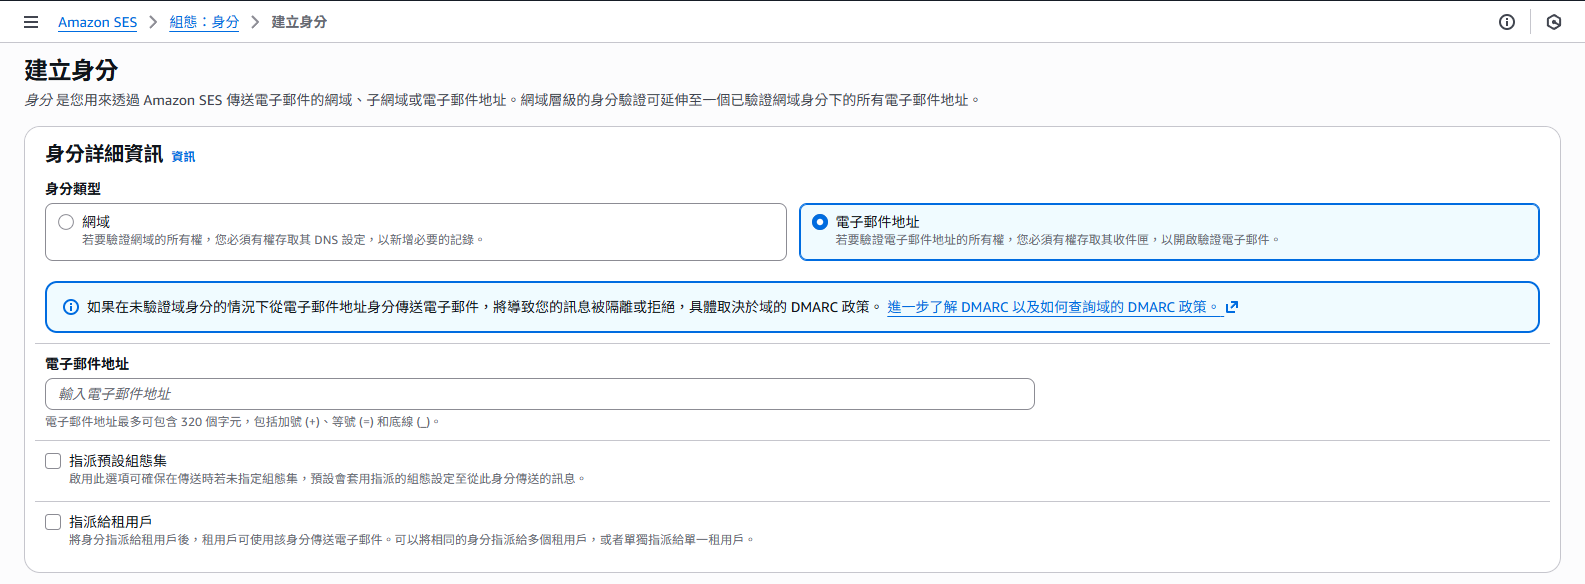Open the side navigation hamburger menu
Screen dimensions: 1585x584
pos(31,22)
